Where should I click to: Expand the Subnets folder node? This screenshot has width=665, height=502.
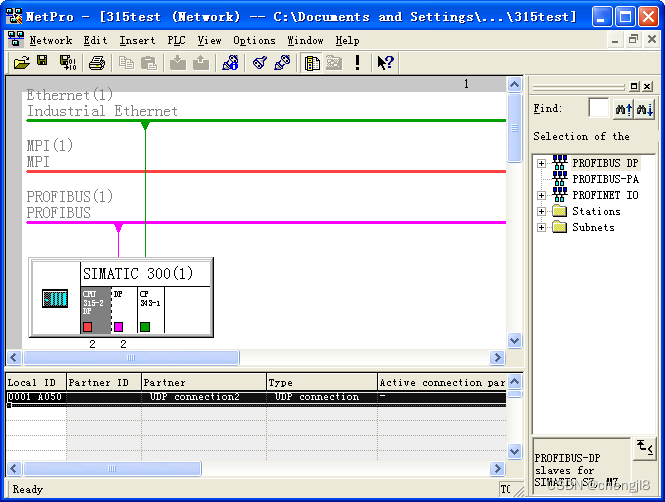[x=541, y=228]
